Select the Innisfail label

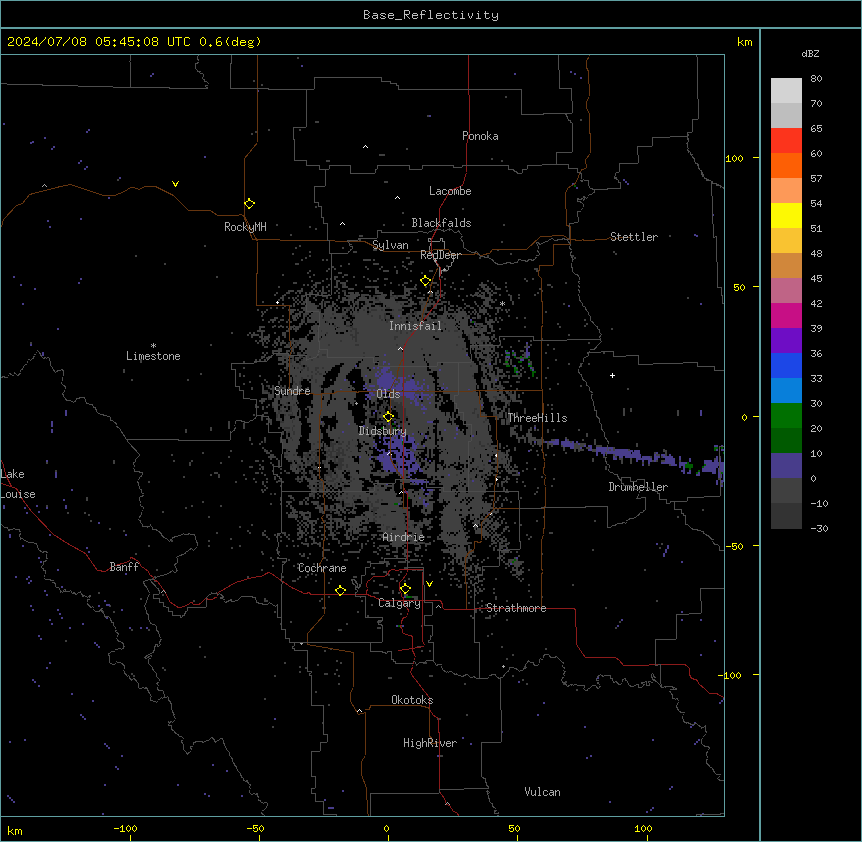(x=415, y=326)
